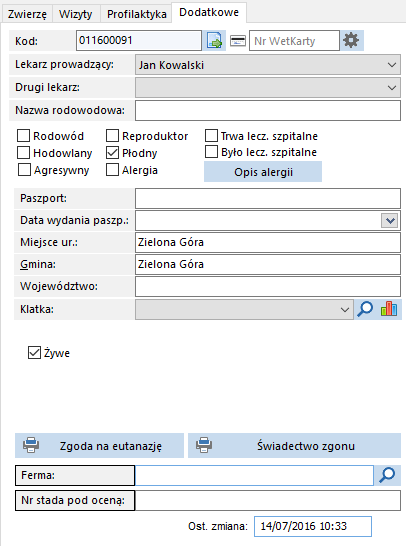
Task: Click the document export icon beside Kod
Action: click(x=214, y=40)
